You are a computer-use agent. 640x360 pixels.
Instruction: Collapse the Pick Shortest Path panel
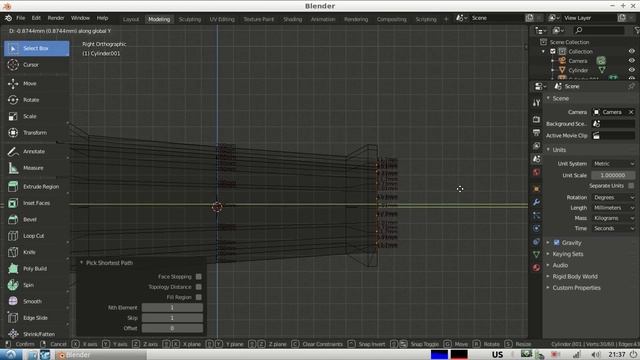tap(109, 263)
